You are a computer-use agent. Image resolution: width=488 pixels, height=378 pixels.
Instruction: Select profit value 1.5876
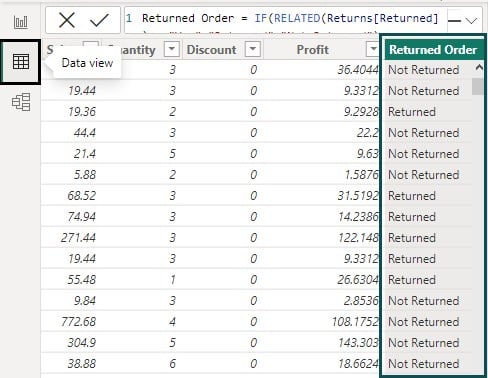point(361,175)
